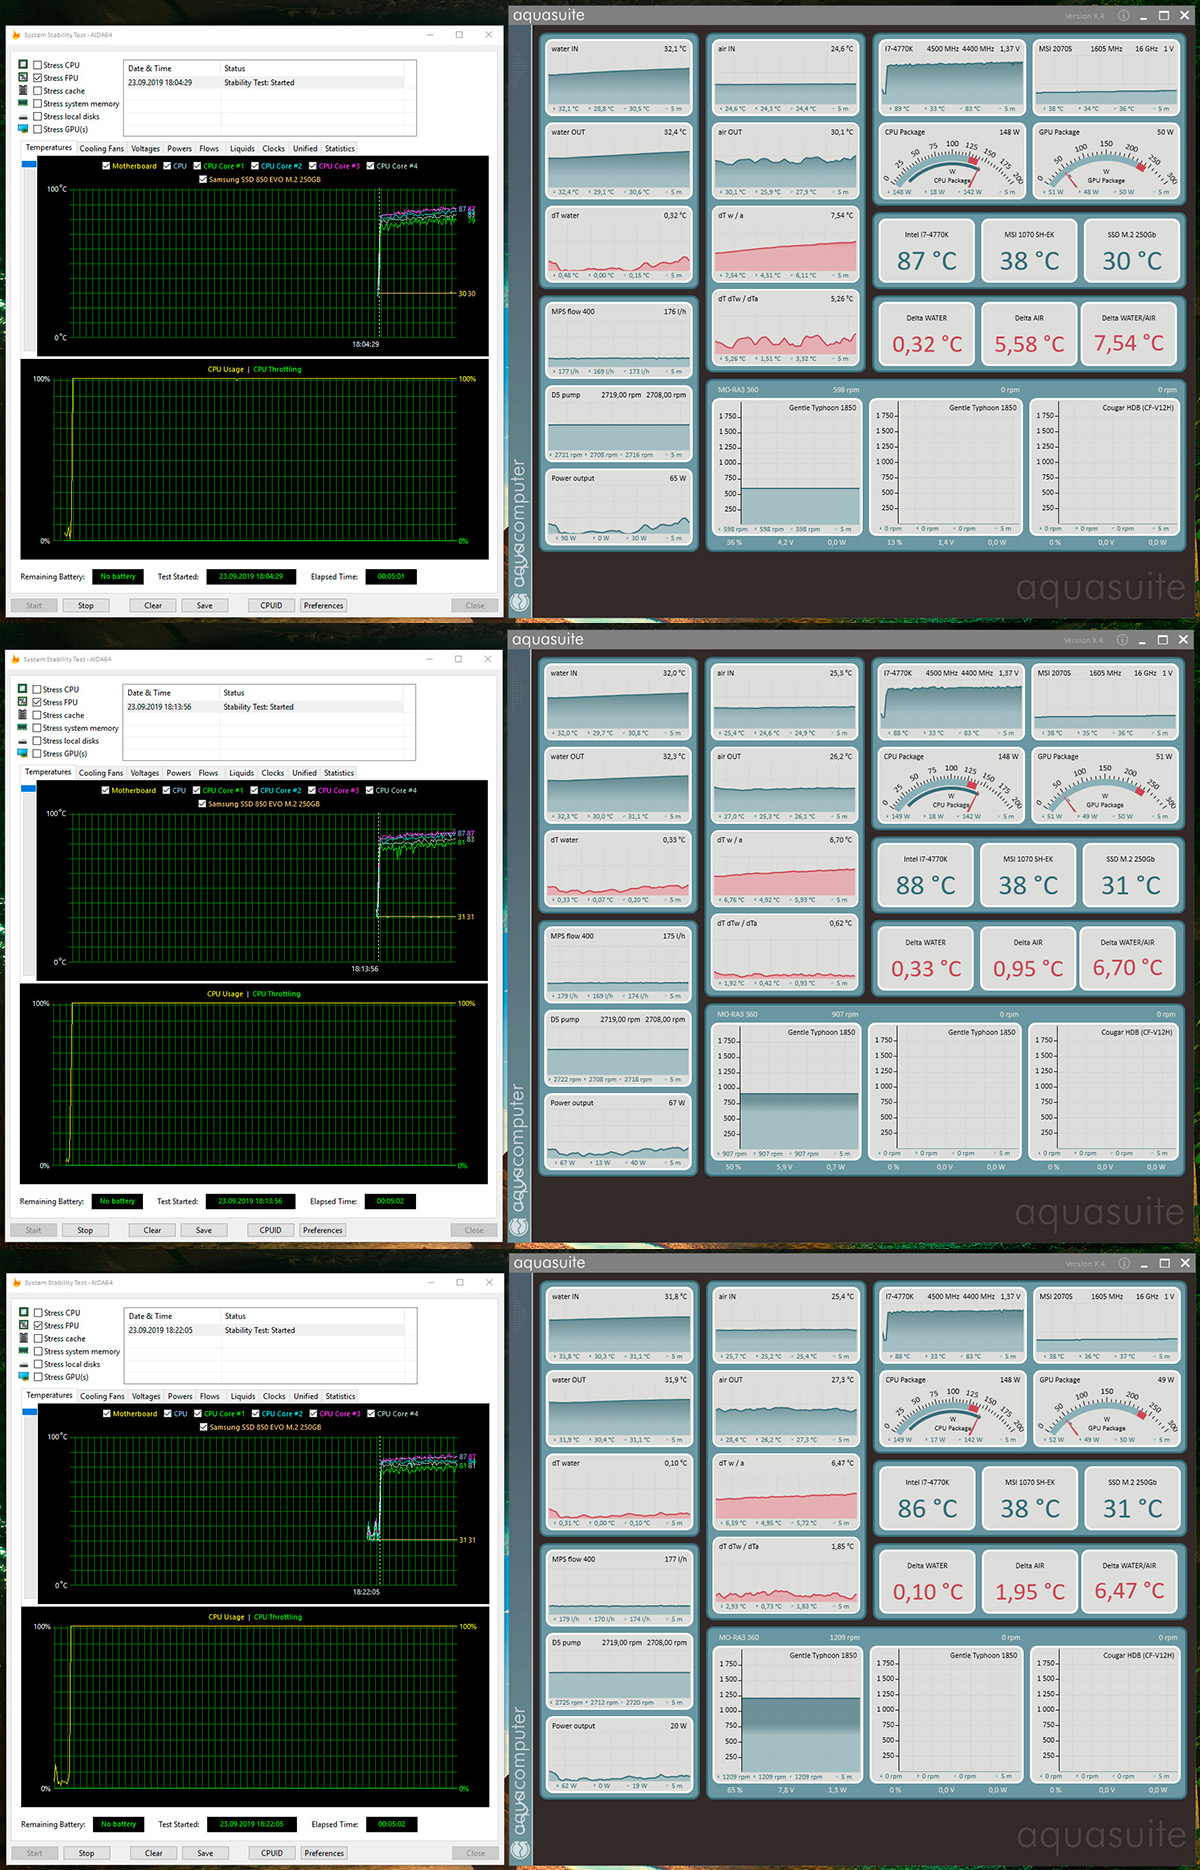Hide CPU Core #1 line in 18:13:56 window
1200x1870 pixels.
click(196, 790)
